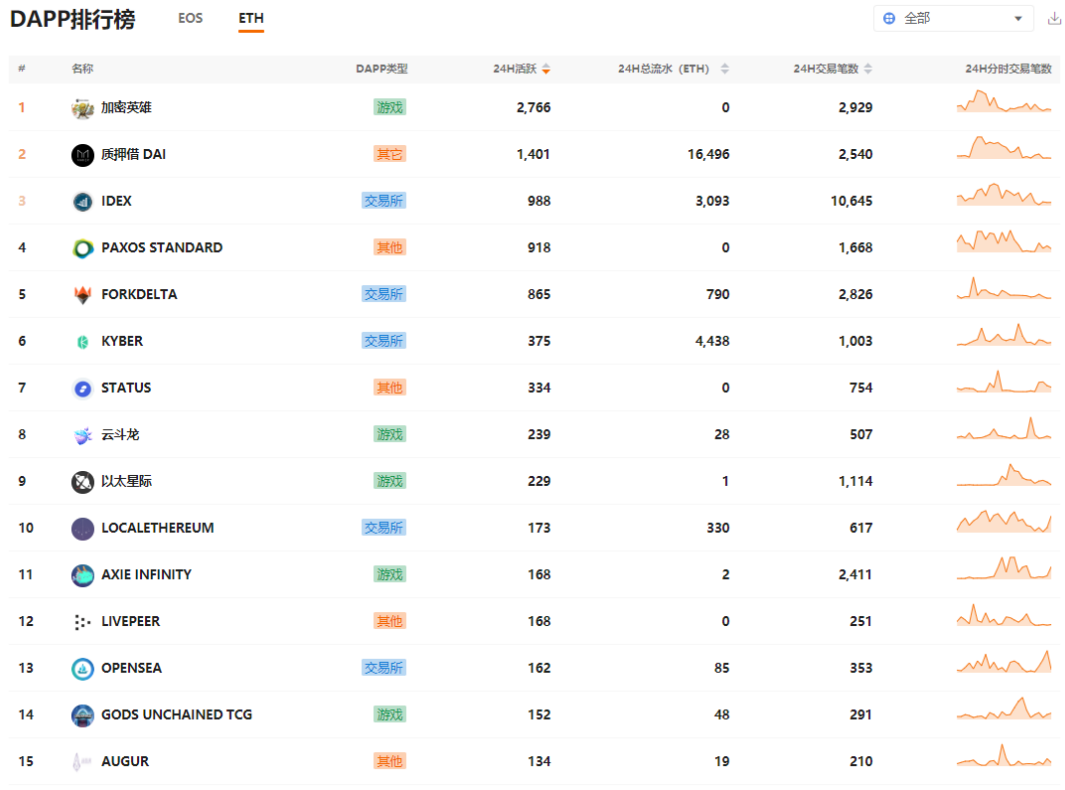Click the 游戏 tag for AXIE INFINITY

click(390, 575)
